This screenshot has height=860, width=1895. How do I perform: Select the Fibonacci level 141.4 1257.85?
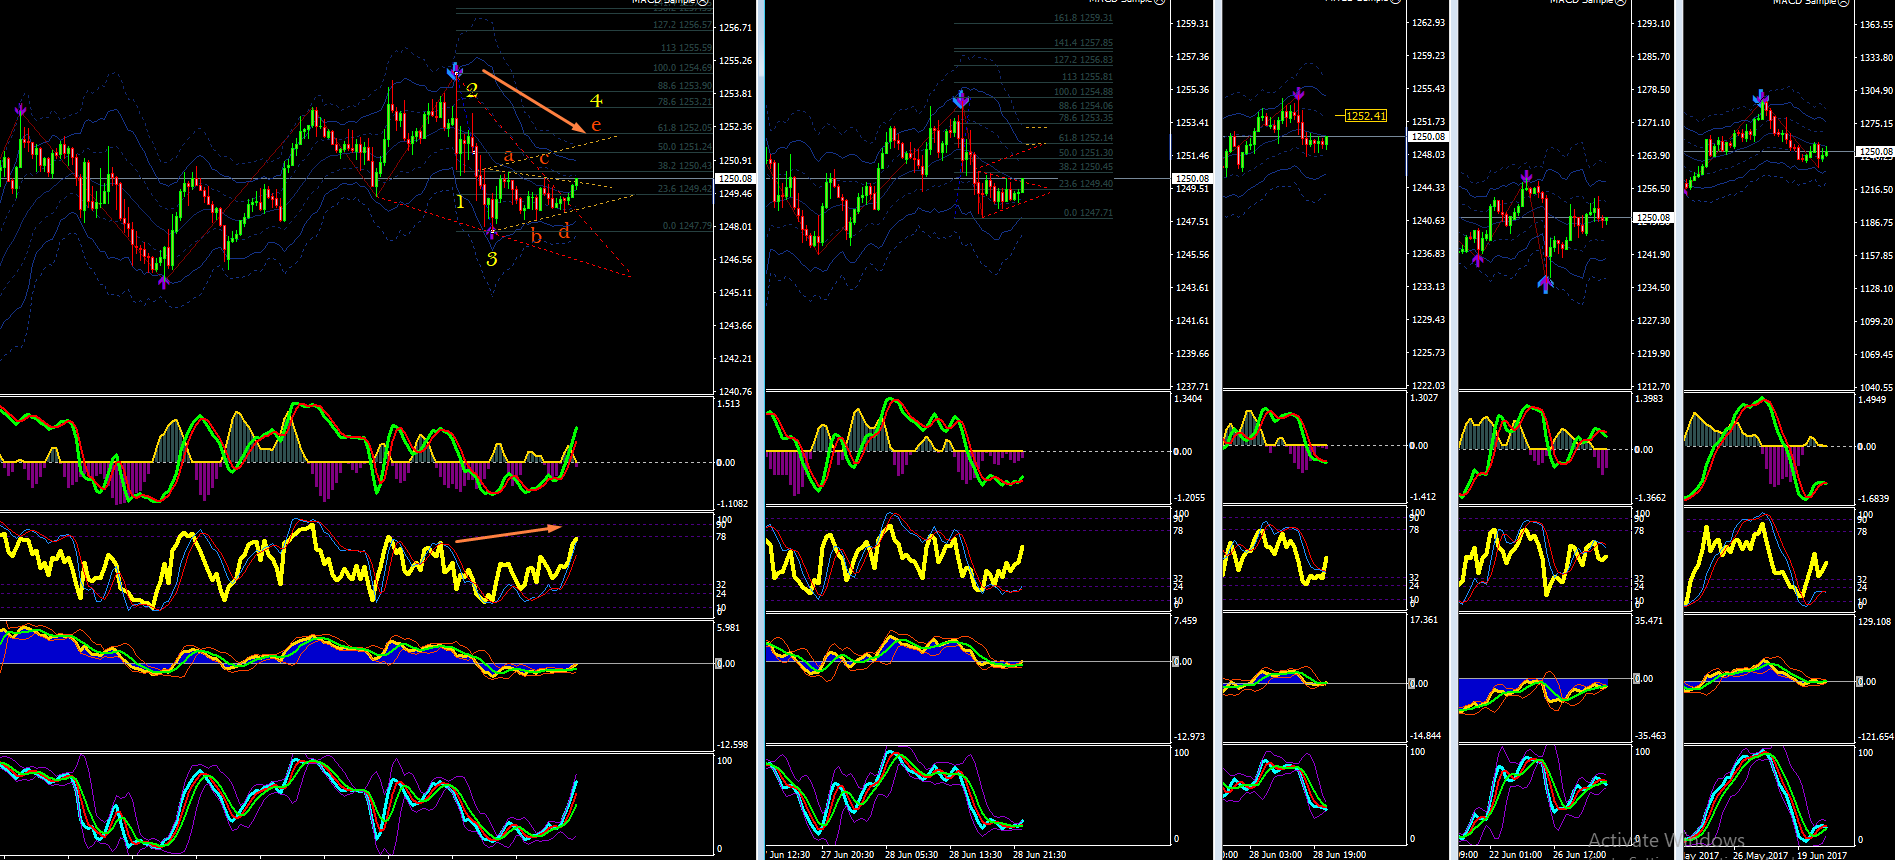click(x=1083, y=43)
